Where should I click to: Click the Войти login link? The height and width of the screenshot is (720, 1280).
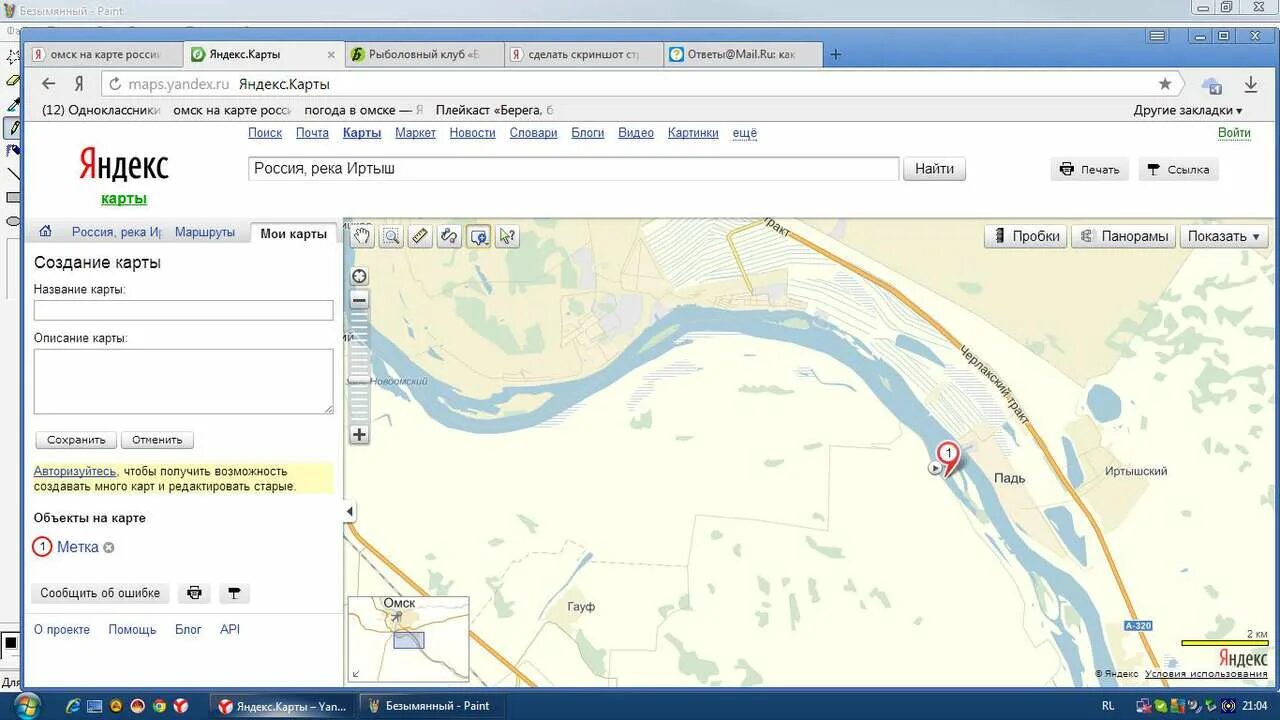click(x=1234, y=133)
